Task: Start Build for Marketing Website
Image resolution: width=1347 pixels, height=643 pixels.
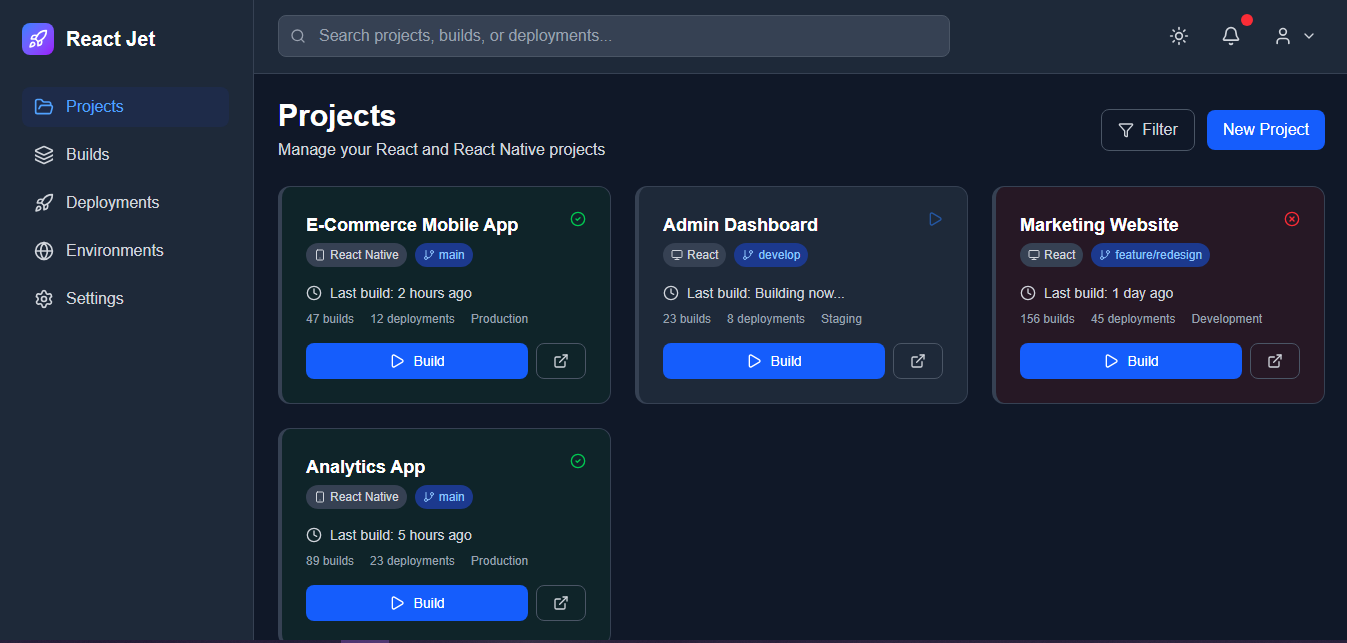Action: pyautogui.click(x=1131, y=361)
